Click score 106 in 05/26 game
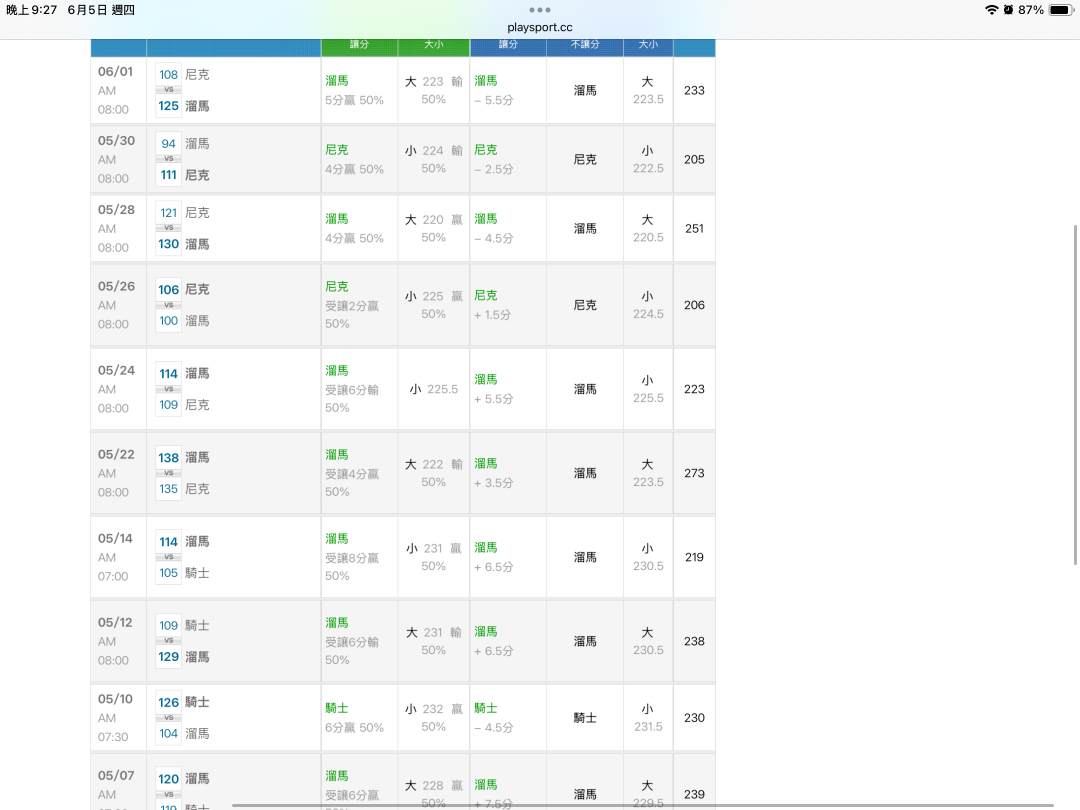The image size is (1080, 810). tap(168, 289)
